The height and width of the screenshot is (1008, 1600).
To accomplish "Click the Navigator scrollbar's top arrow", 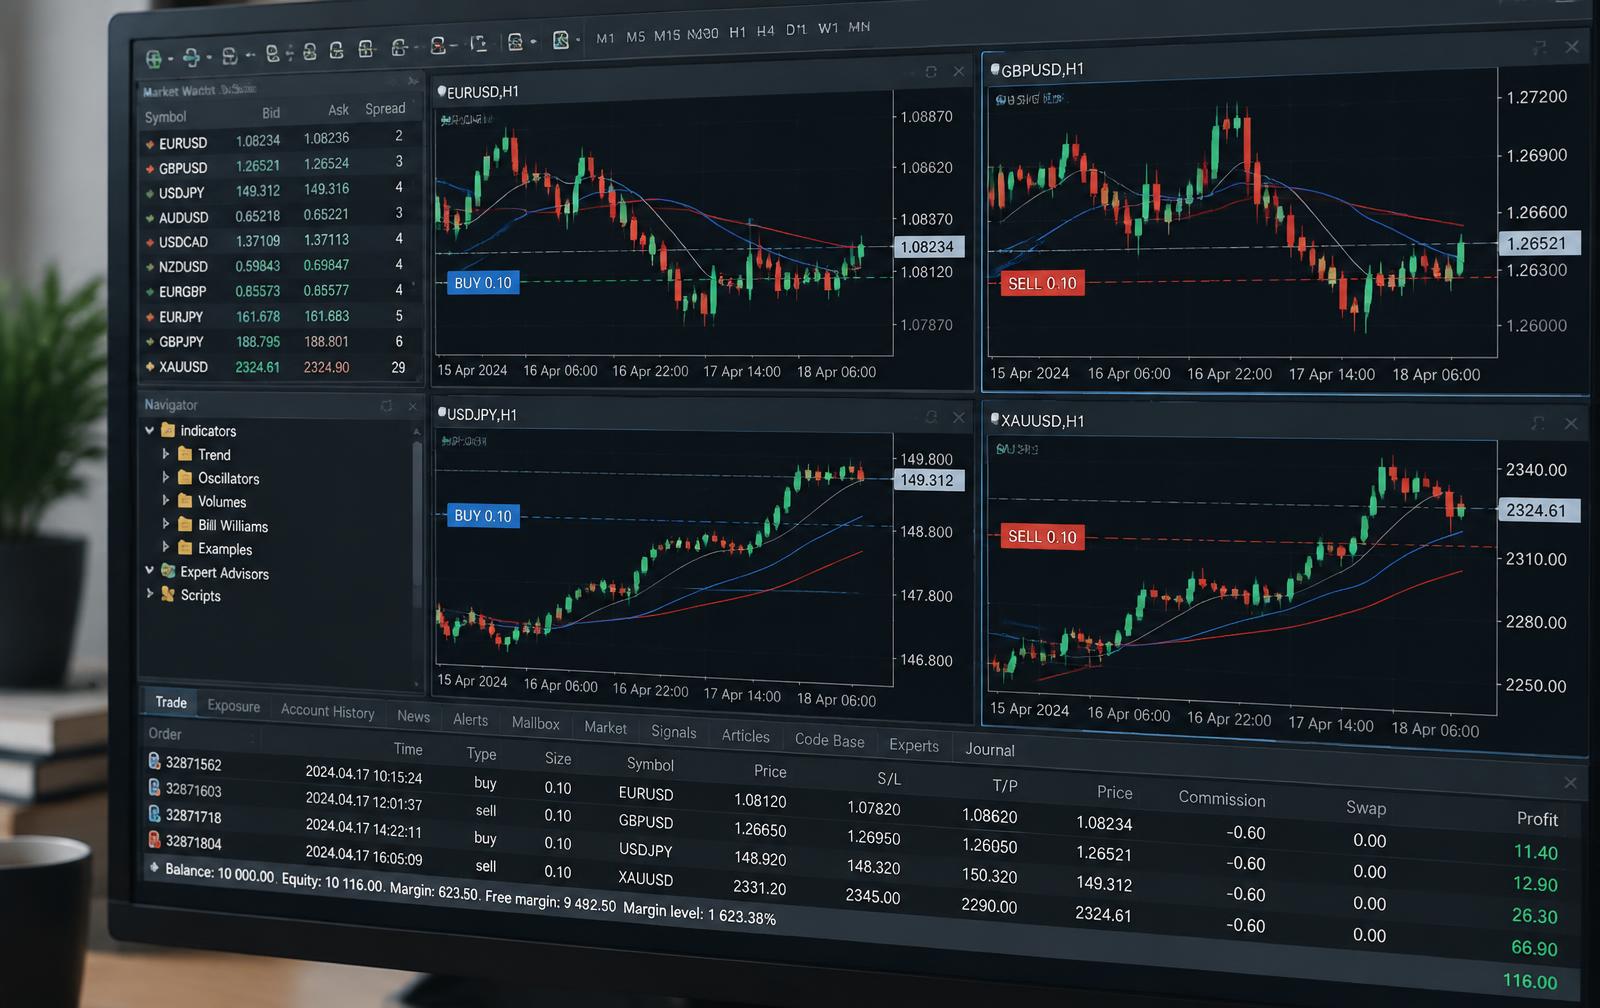I will 417,431.
